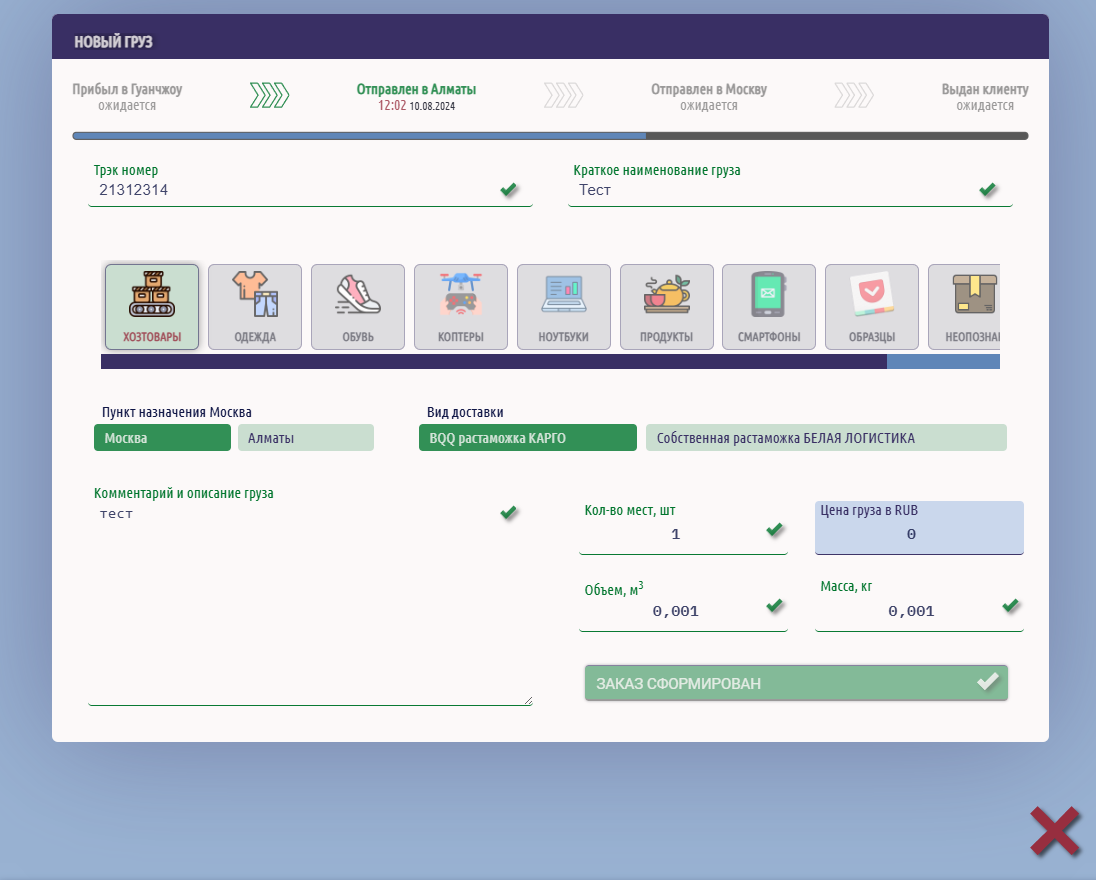The height and width of the screenshot is (880, 1096).
Task: Pick the Образцы samples category
Action: (872, 307)
